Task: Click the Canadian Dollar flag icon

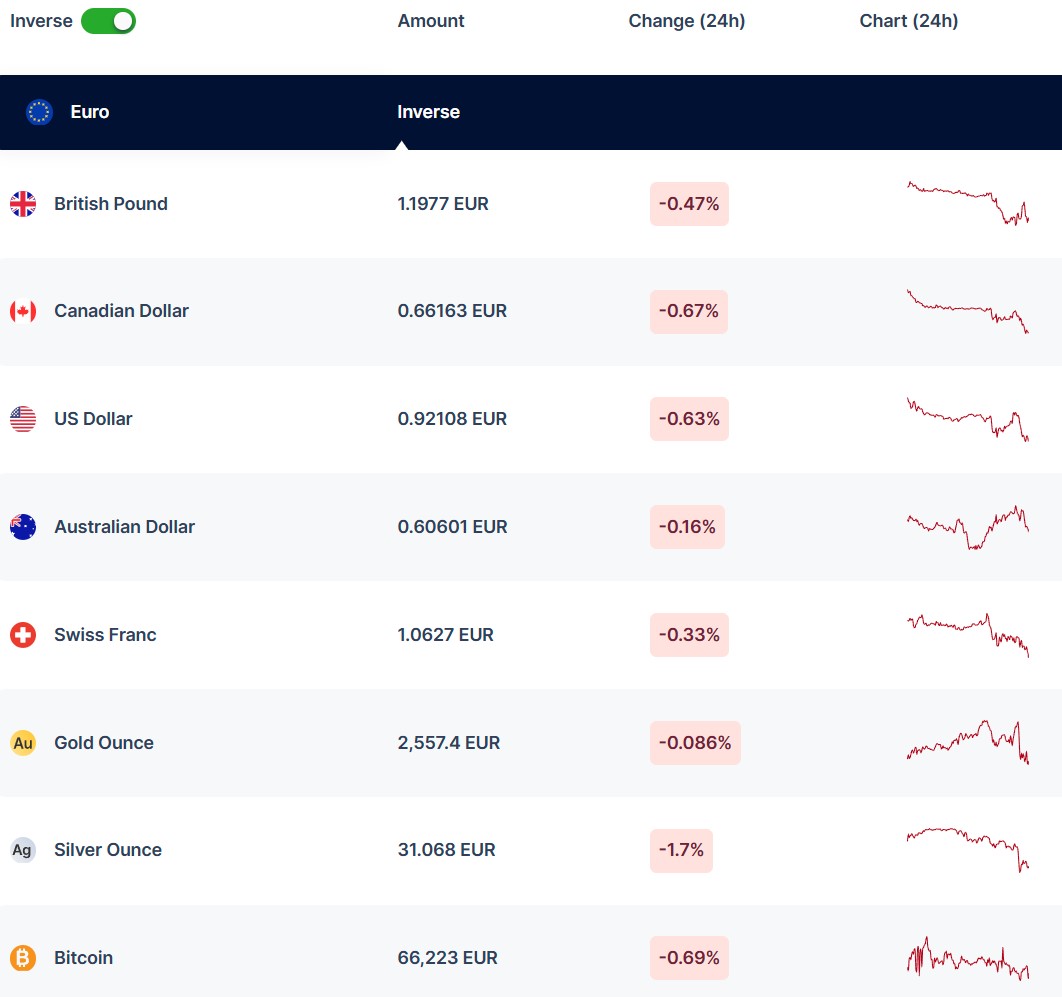Action: coord(23,311)
